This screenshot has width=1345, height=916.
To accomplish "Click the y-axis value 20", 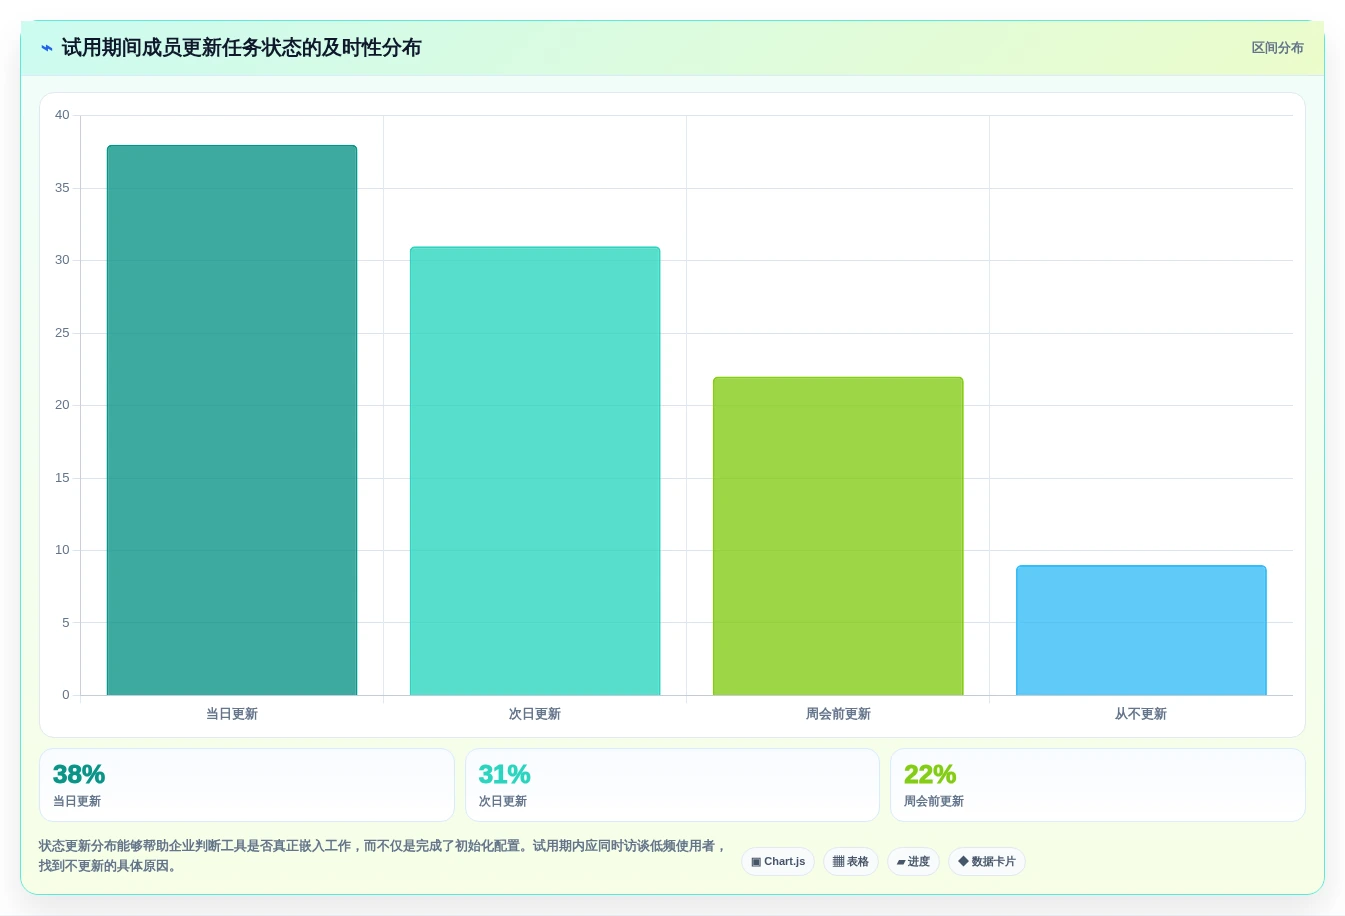I will (x=62, y=405).
